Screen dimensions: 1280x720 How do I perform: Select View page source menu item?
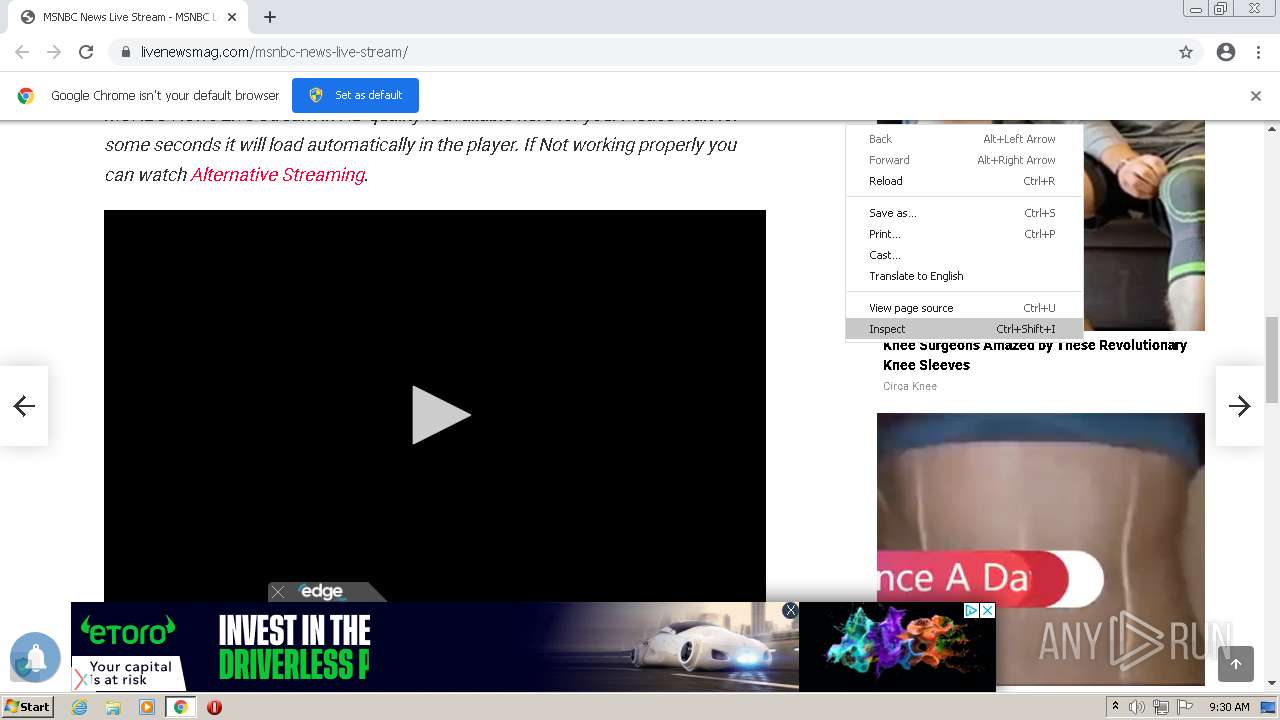pyautogui.click(x=964, y=308)
